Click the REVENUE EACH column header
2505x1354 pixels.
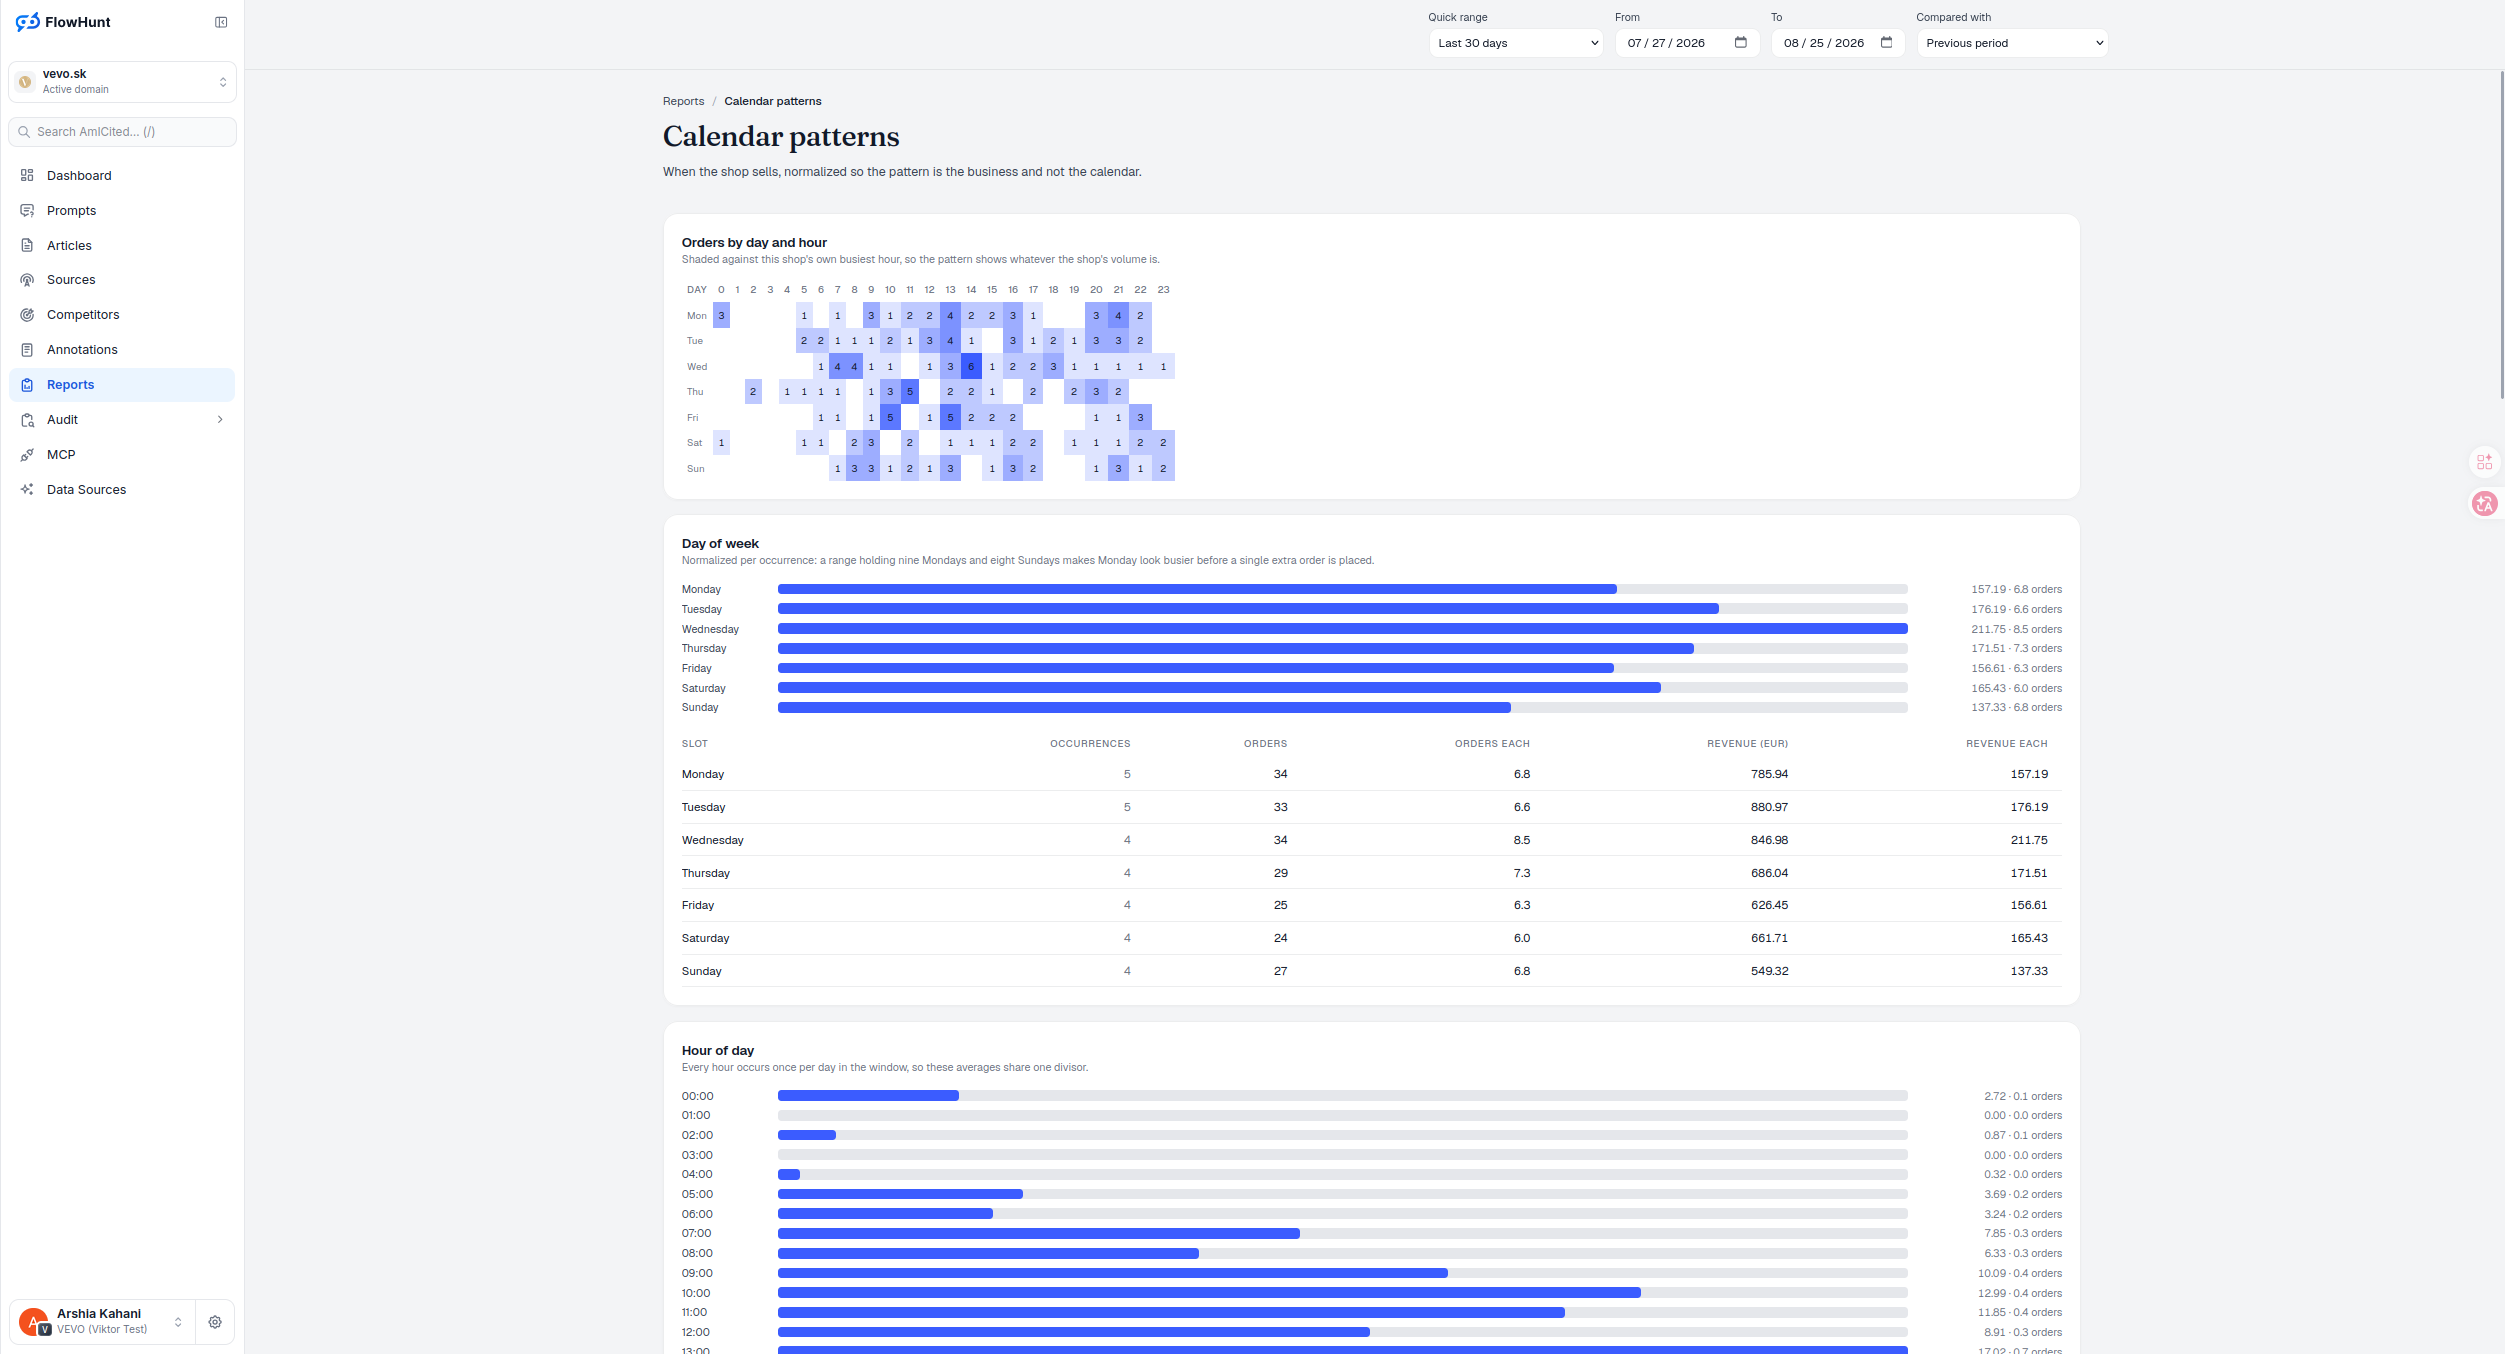2006,744
